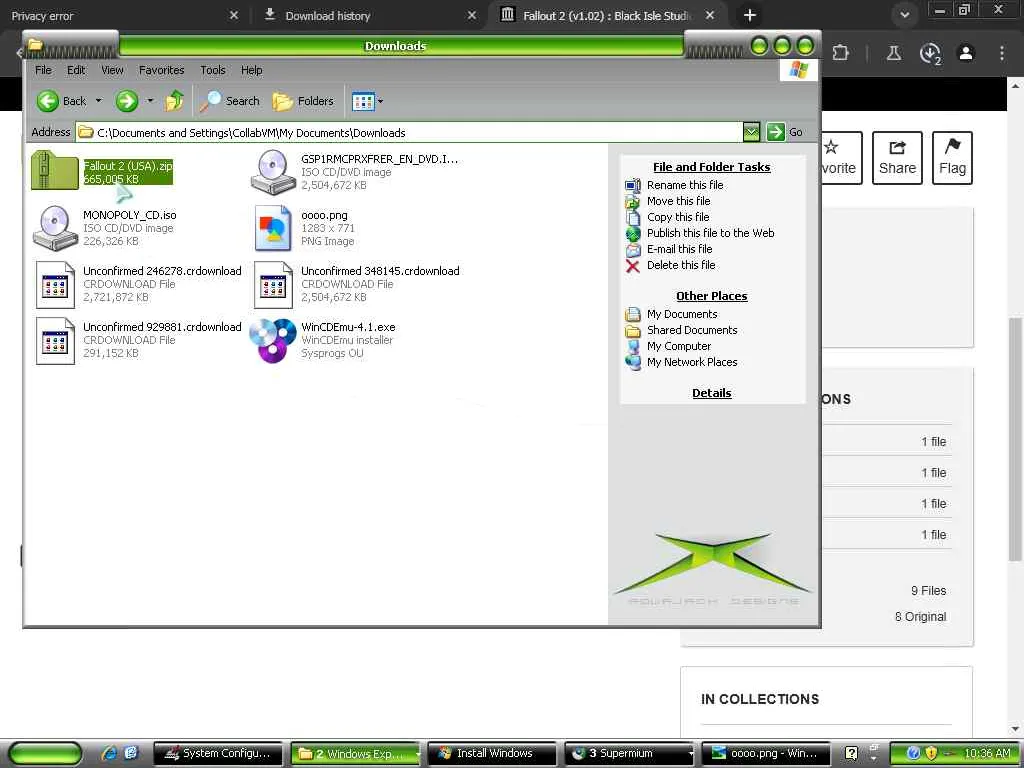The width and height of the screenshot is (1024, 768).
Task: Click Delete this file task
Action: (681, 265)
